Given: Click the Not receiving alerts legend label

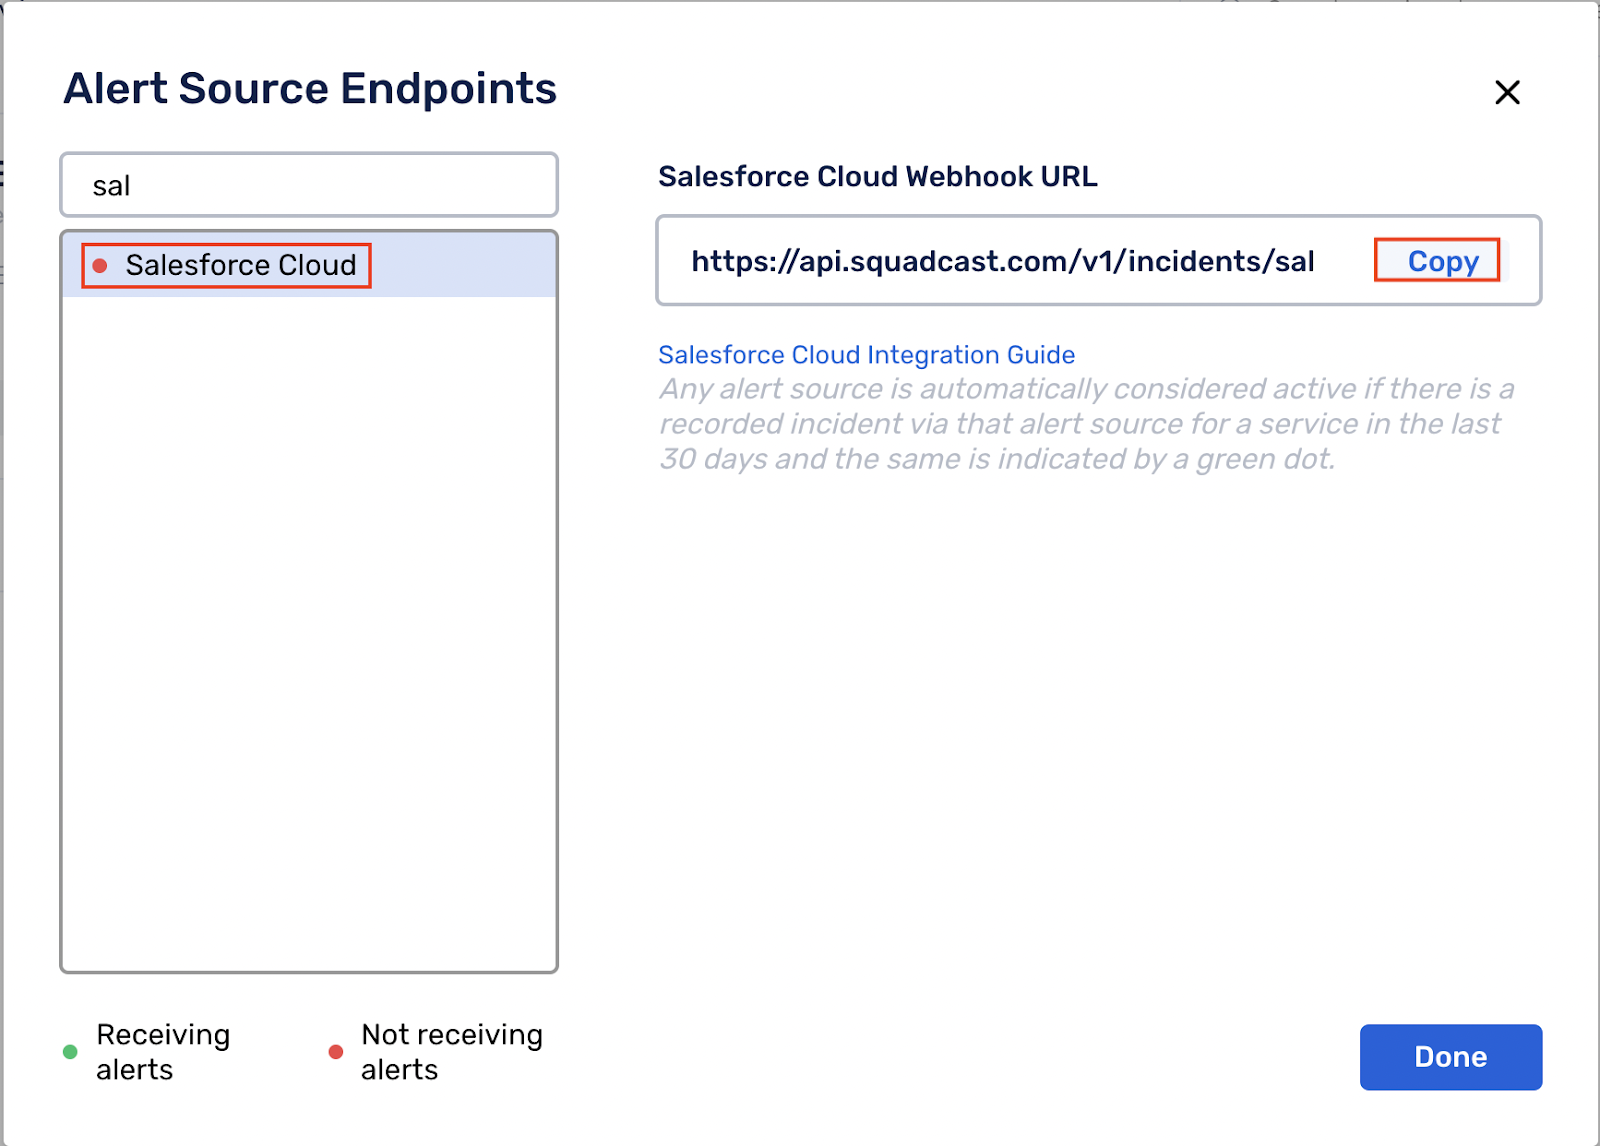Looking at the screenshot, I should coord(452,1052).
